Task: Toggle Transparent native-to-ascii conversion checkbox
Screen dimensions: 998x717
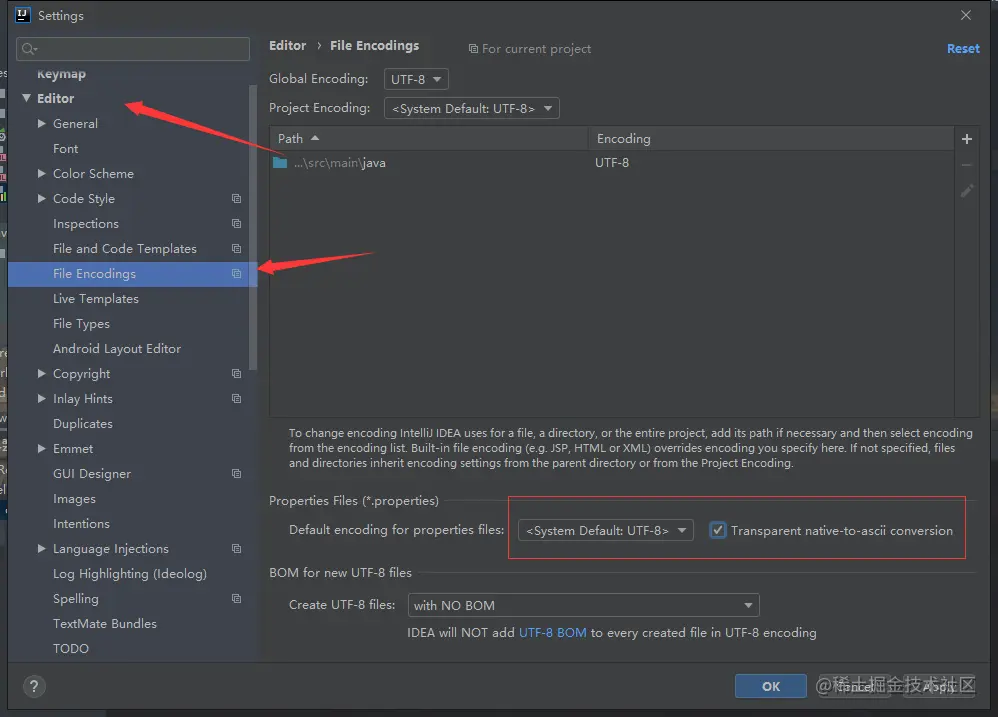Action: pos(718,530)
